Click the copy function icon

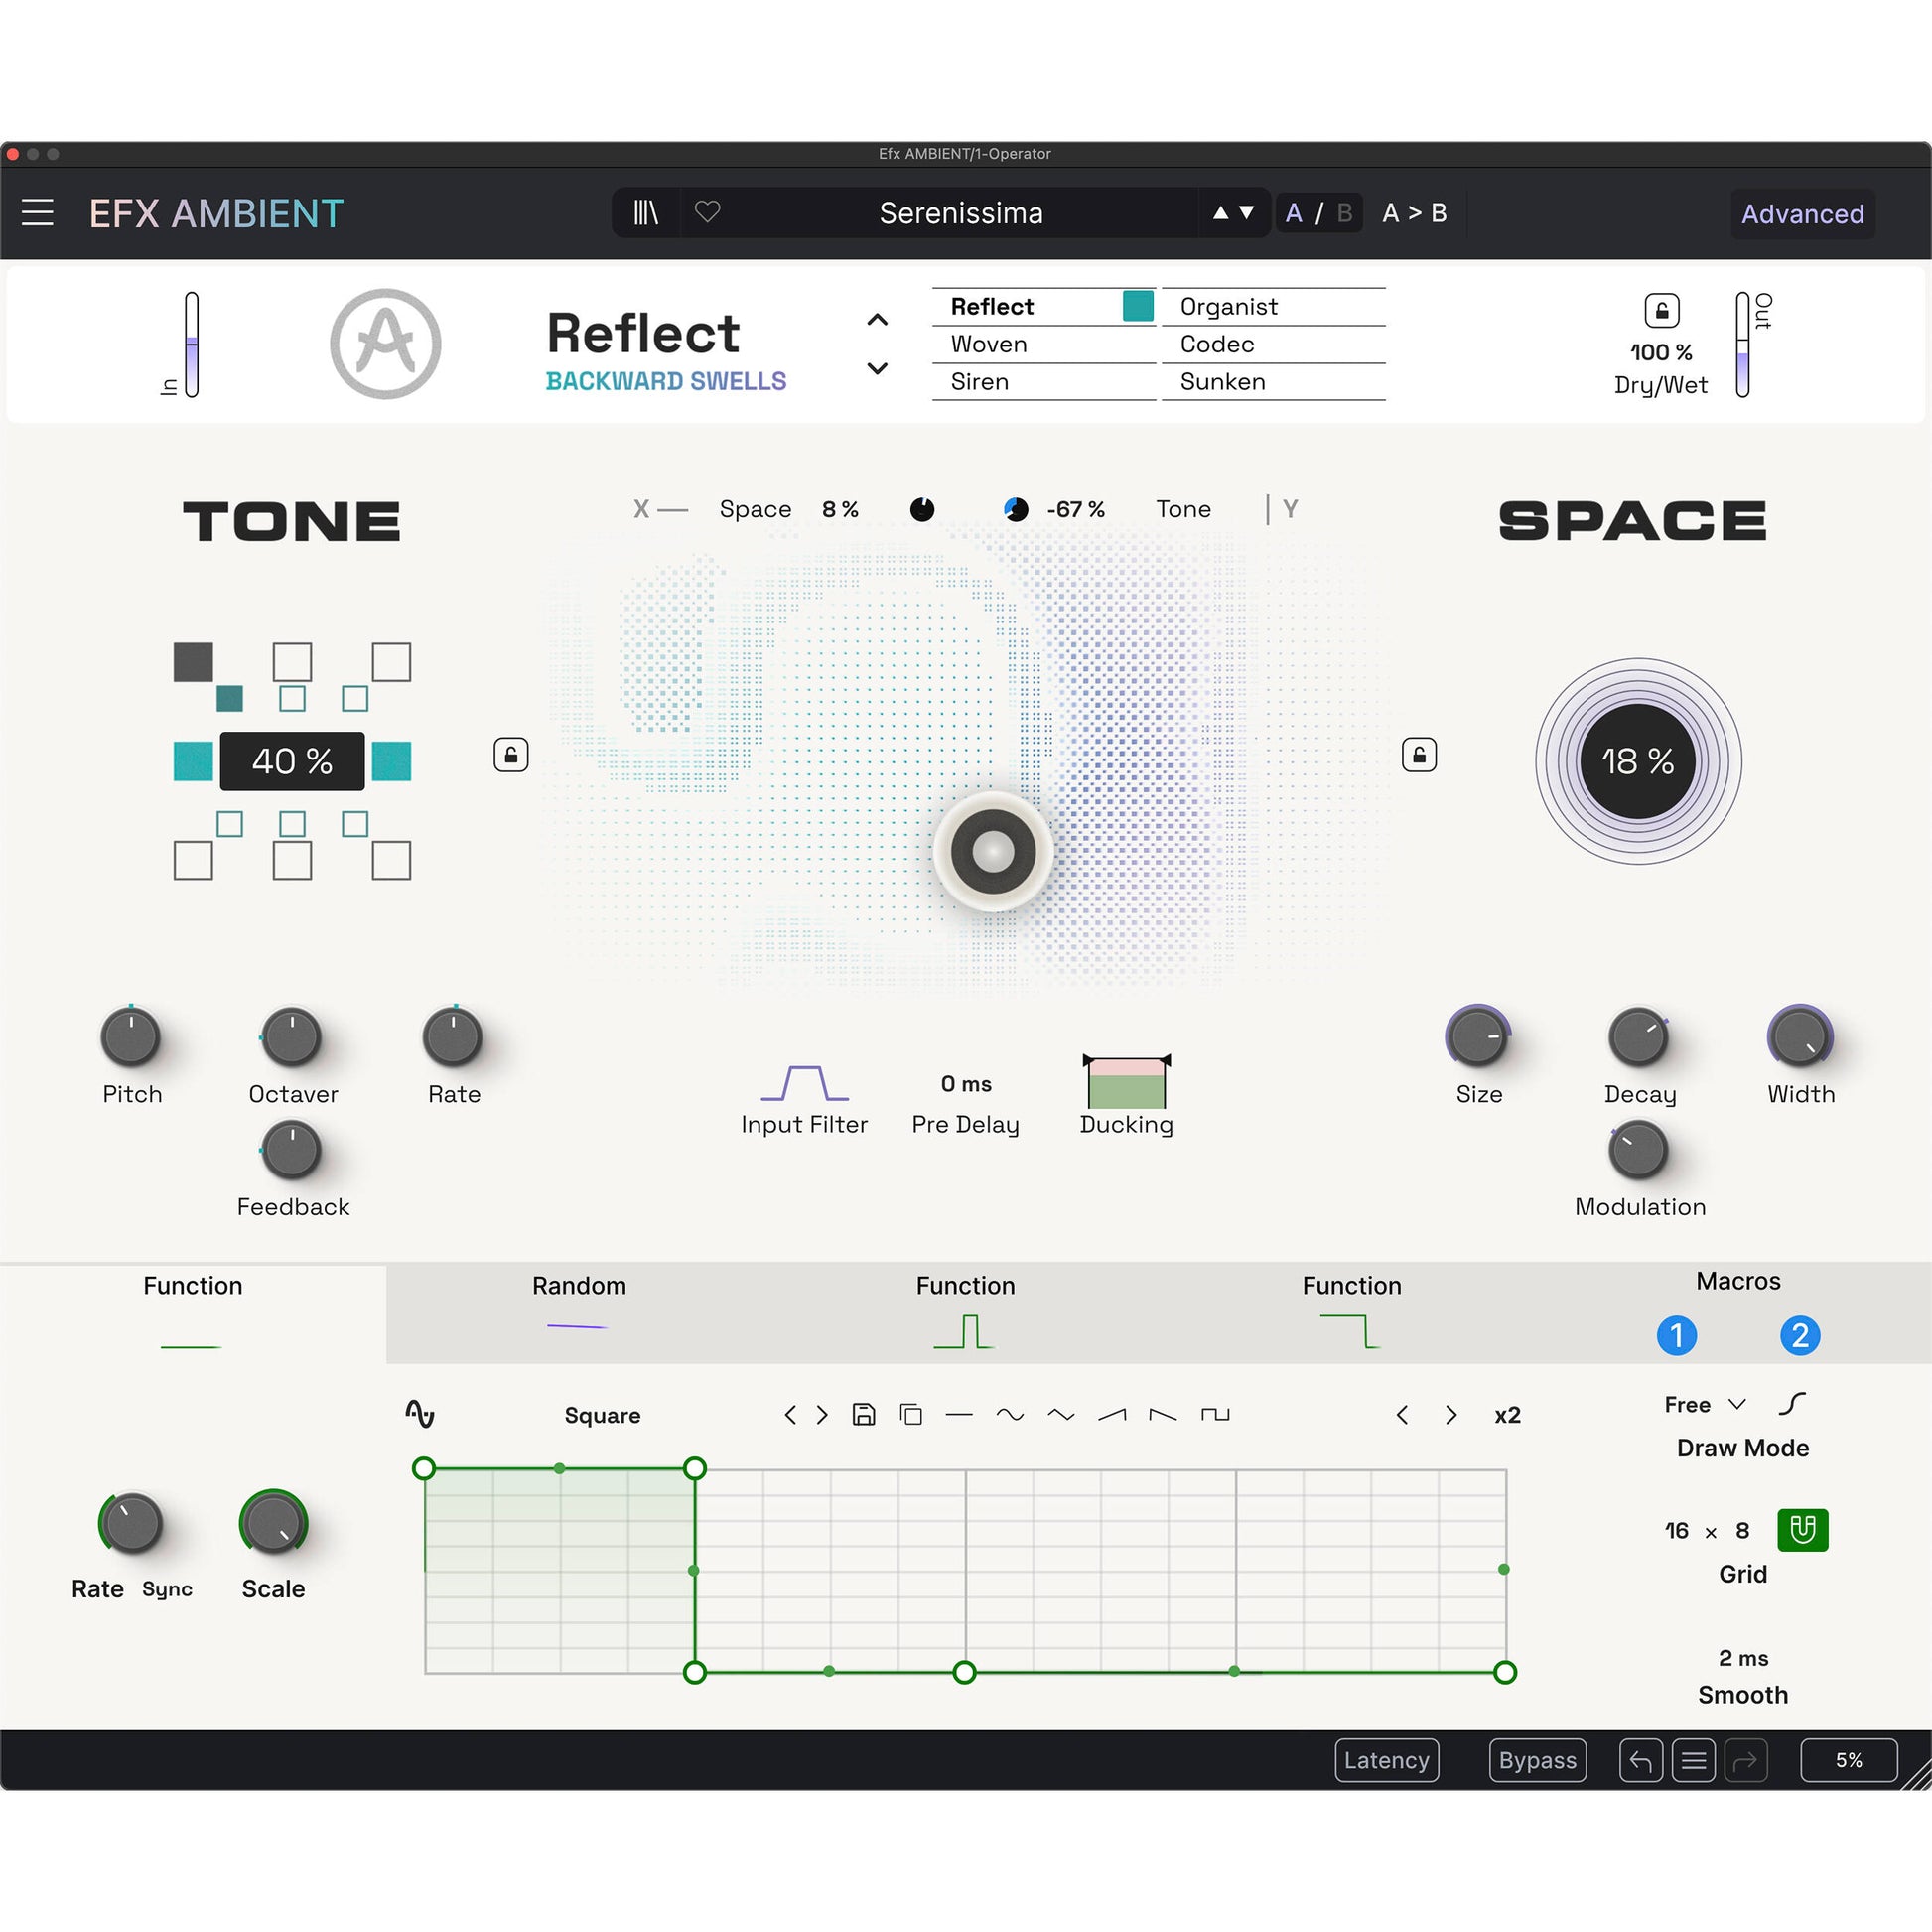(x=910, y=1414)
